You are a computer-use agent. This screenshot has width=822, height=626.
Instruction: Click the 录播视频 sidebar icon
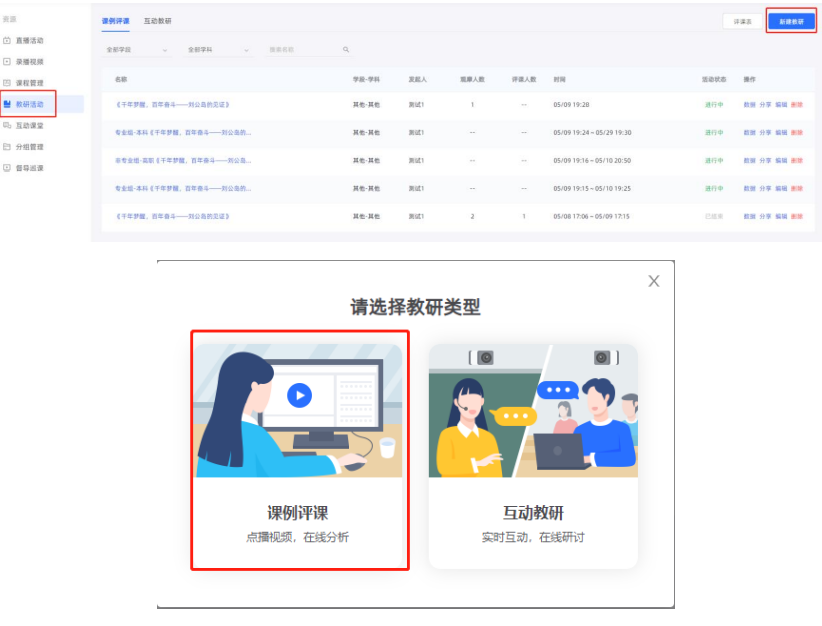click(x=7, y=62)
